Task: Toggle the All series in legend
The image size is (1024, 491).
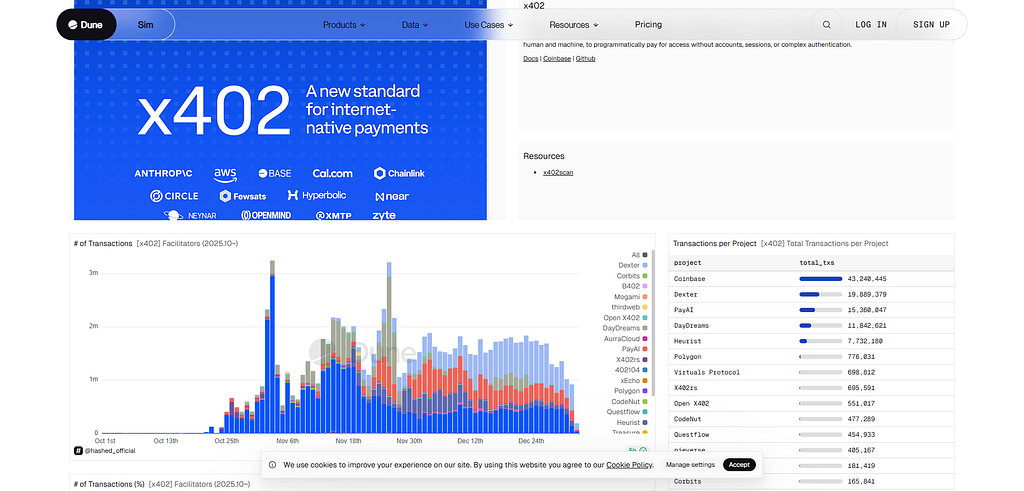Action: tap(639, 255)
